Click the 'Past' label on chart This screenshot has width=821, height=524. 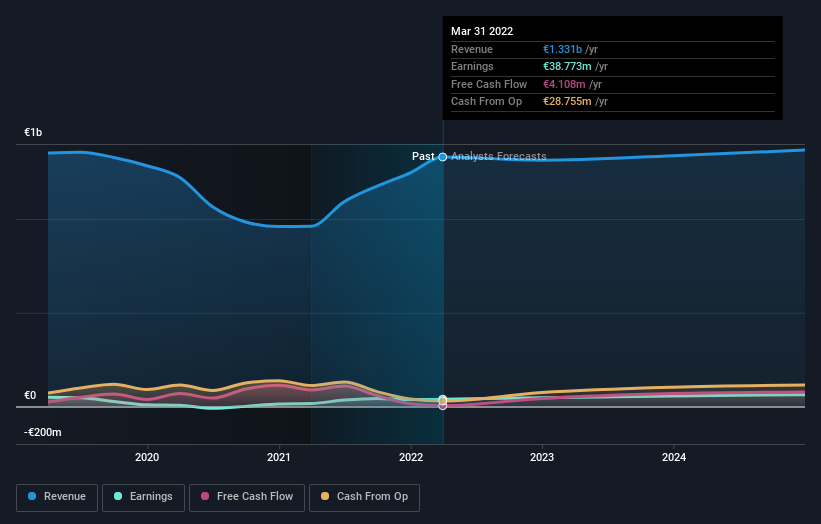tap(423, 157)
